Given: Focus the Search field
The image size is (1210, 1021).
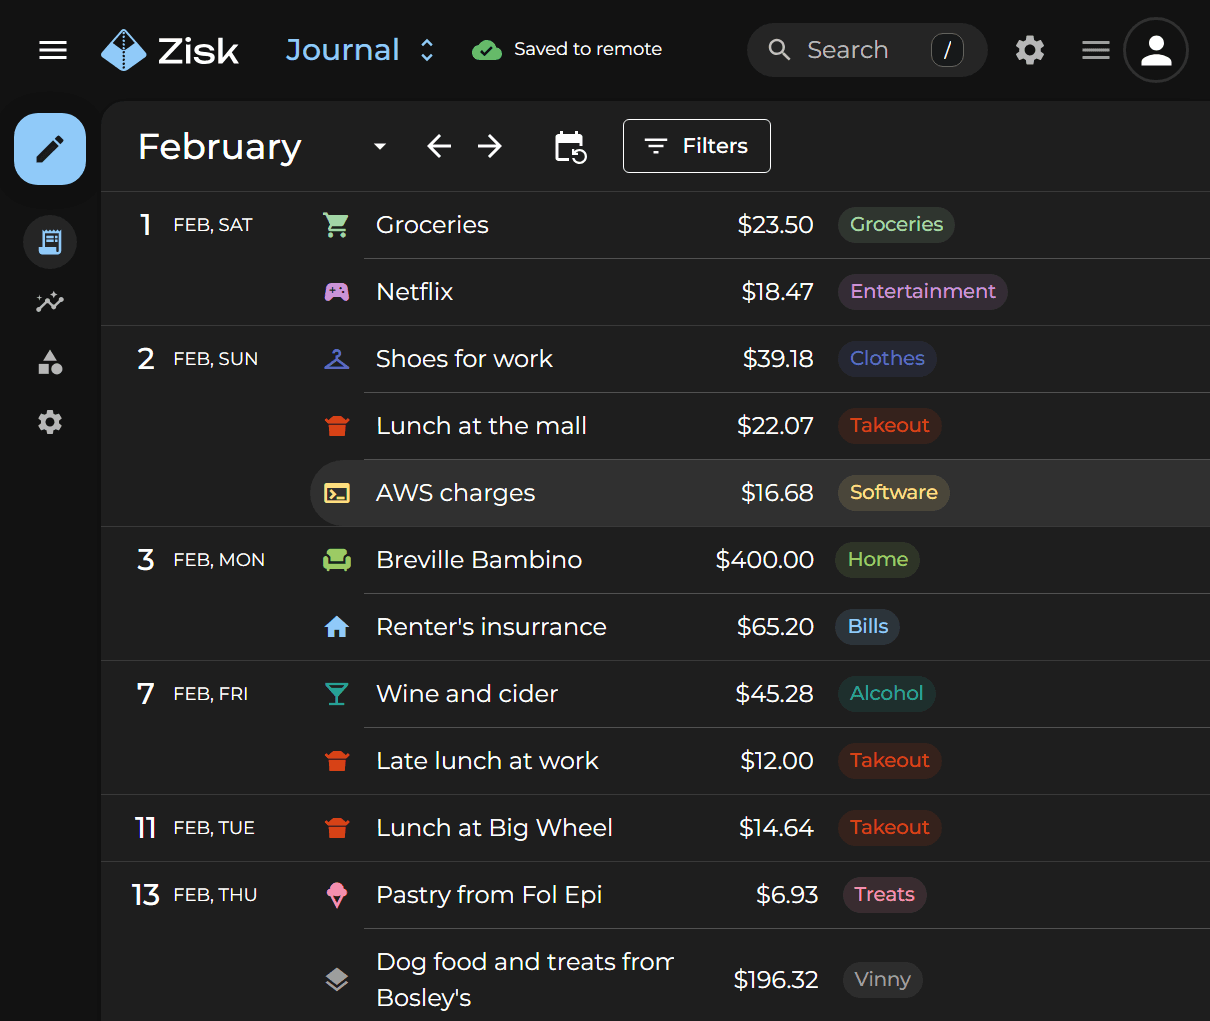Looking at the screenshot, I should (867, 50).
